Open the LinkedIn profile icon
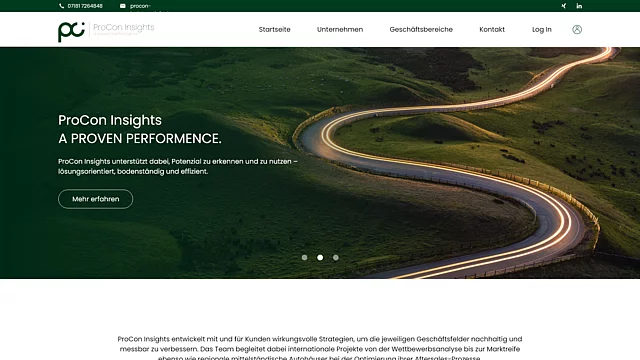 579,6
